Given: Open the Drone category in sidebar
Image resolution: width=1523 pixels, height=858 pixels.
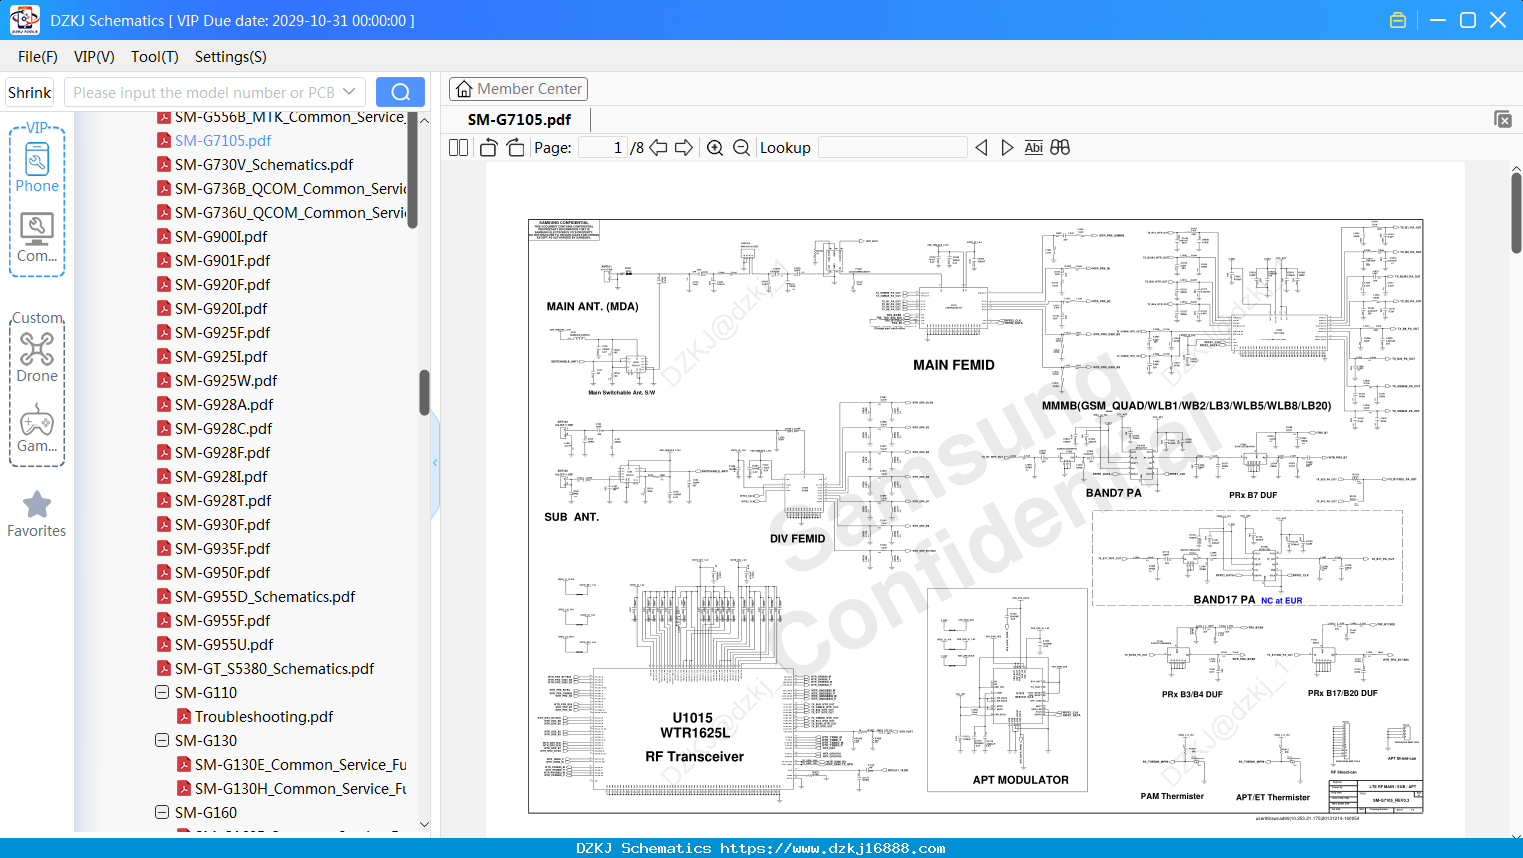Looking at the screenshot, I should point(37,357).
